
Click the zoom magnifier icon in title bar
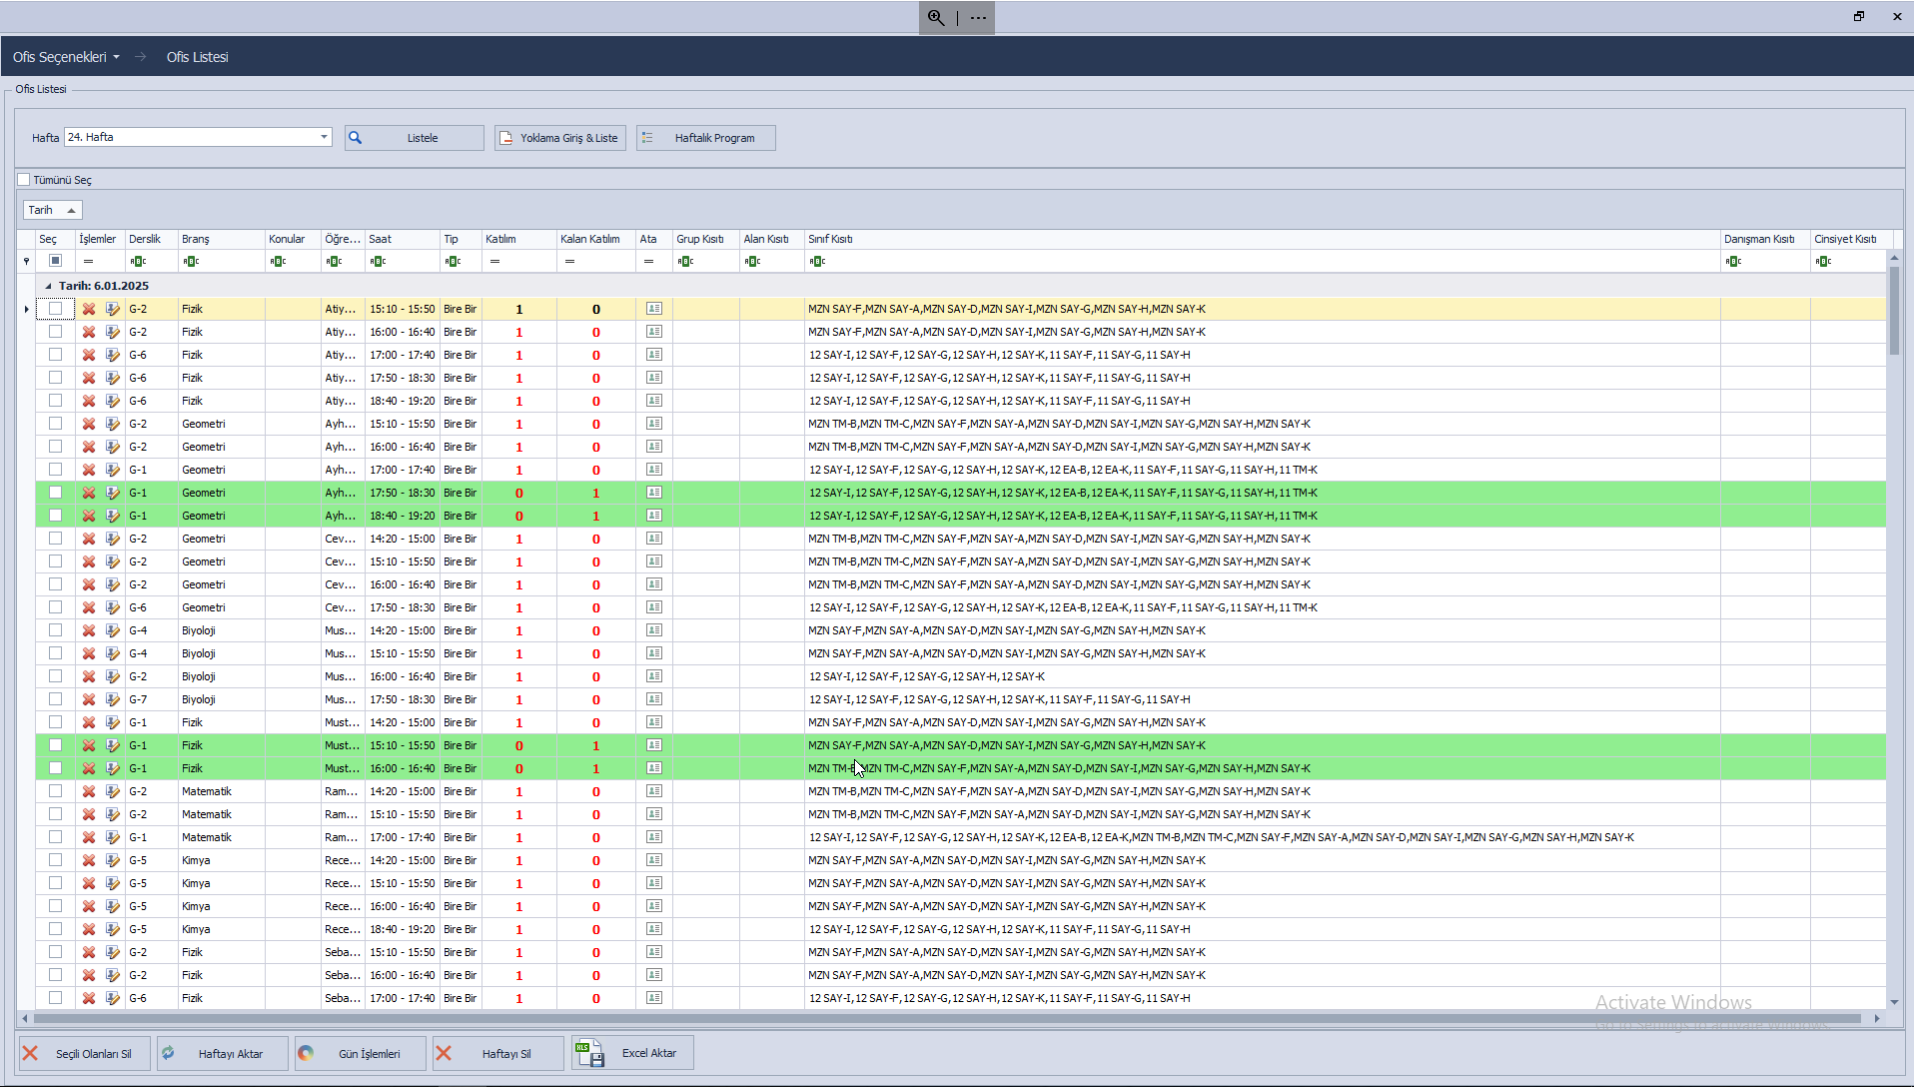(x=936, y=17)
